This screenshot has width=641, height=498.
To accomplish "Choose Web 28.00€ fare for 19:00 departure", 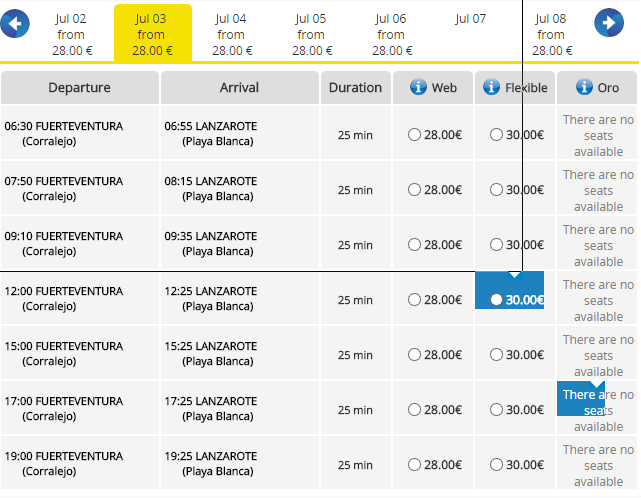I will [x=414, y=464].
